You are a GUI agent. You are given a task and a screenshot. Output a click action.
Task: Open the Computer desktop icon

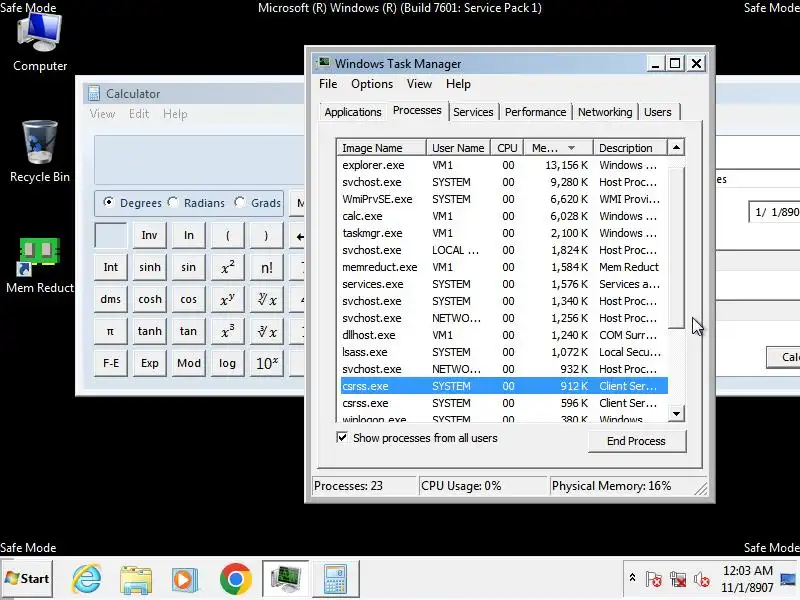click(40, 43)
